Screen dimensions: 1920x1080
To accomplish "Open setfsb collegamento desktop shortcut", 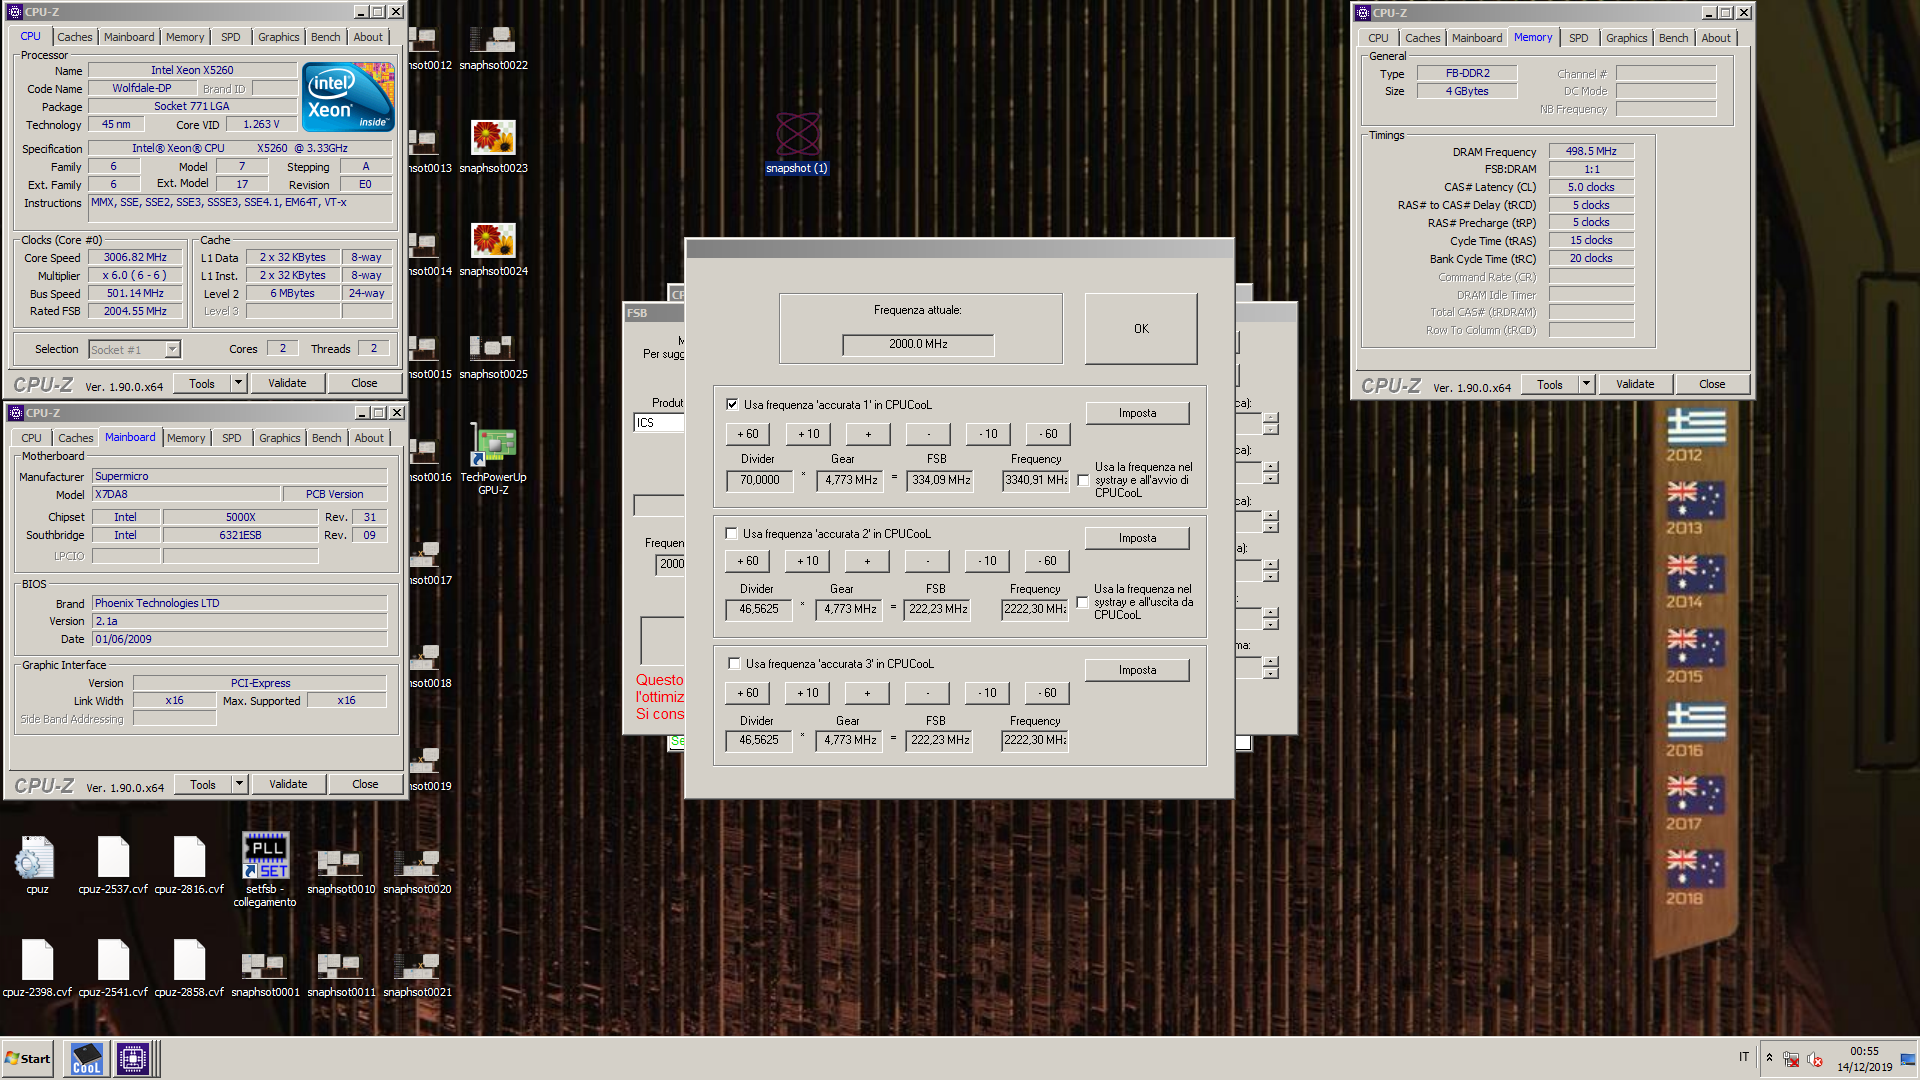I will click(x=265, y=870).
